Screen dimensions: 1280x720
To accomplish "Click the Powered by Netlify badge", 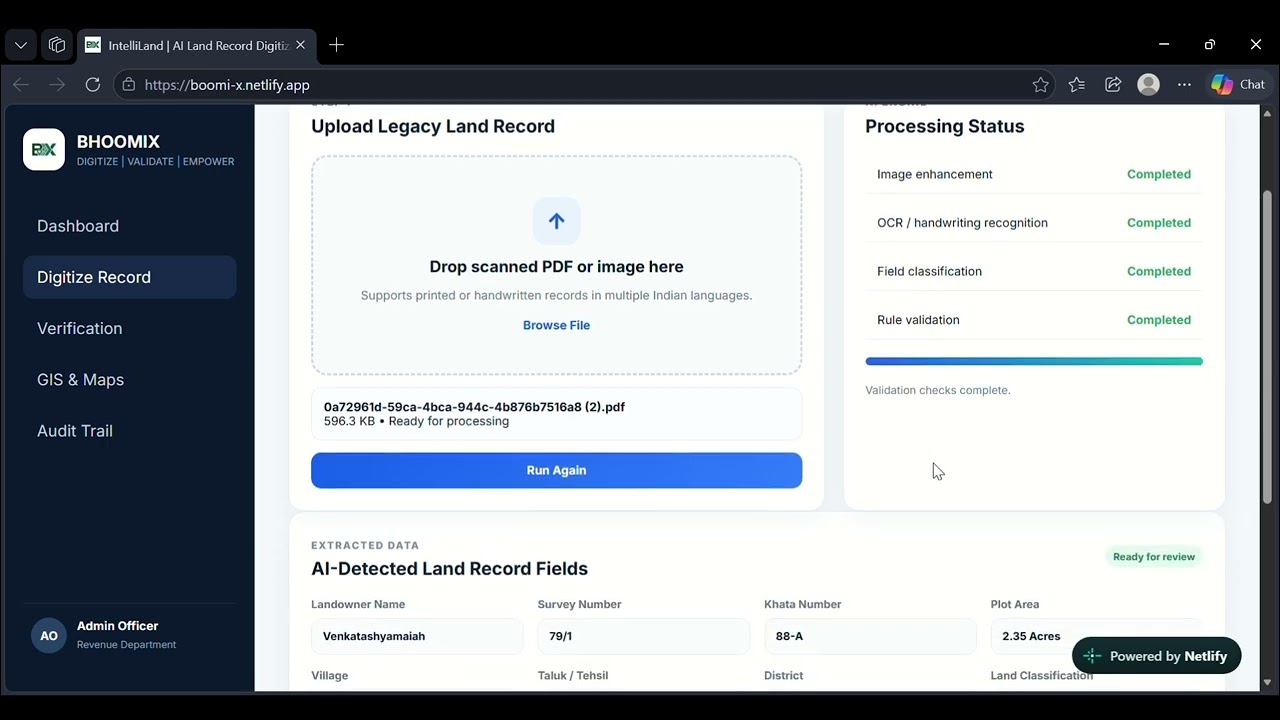I will pyautogui.click(x=1156, y=656).
